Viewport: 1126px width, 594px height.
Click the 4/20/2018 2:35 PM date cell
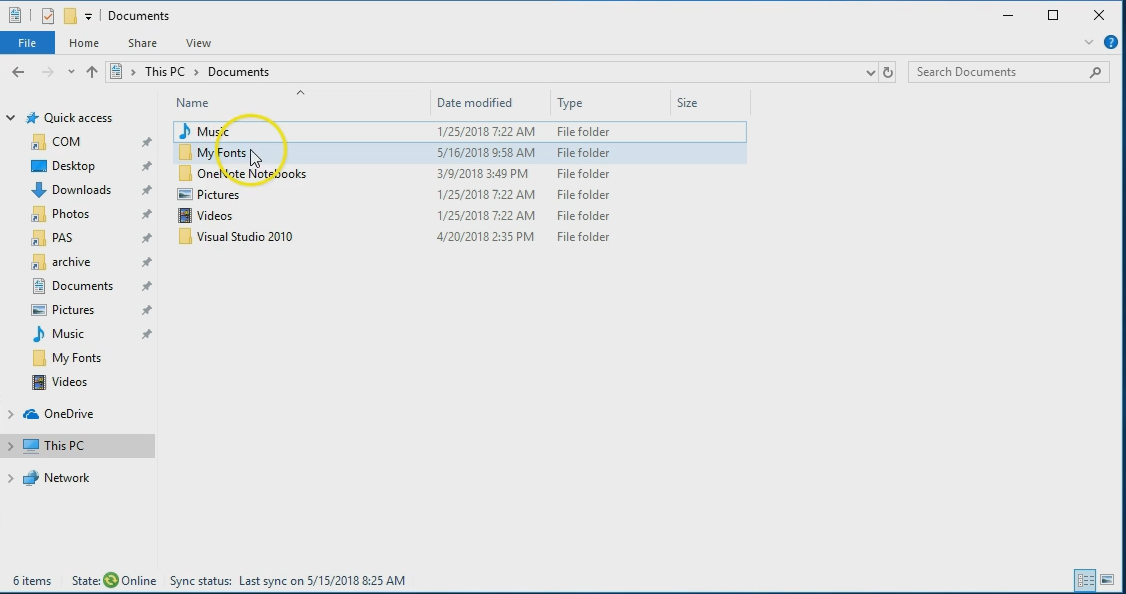[485, 236]
